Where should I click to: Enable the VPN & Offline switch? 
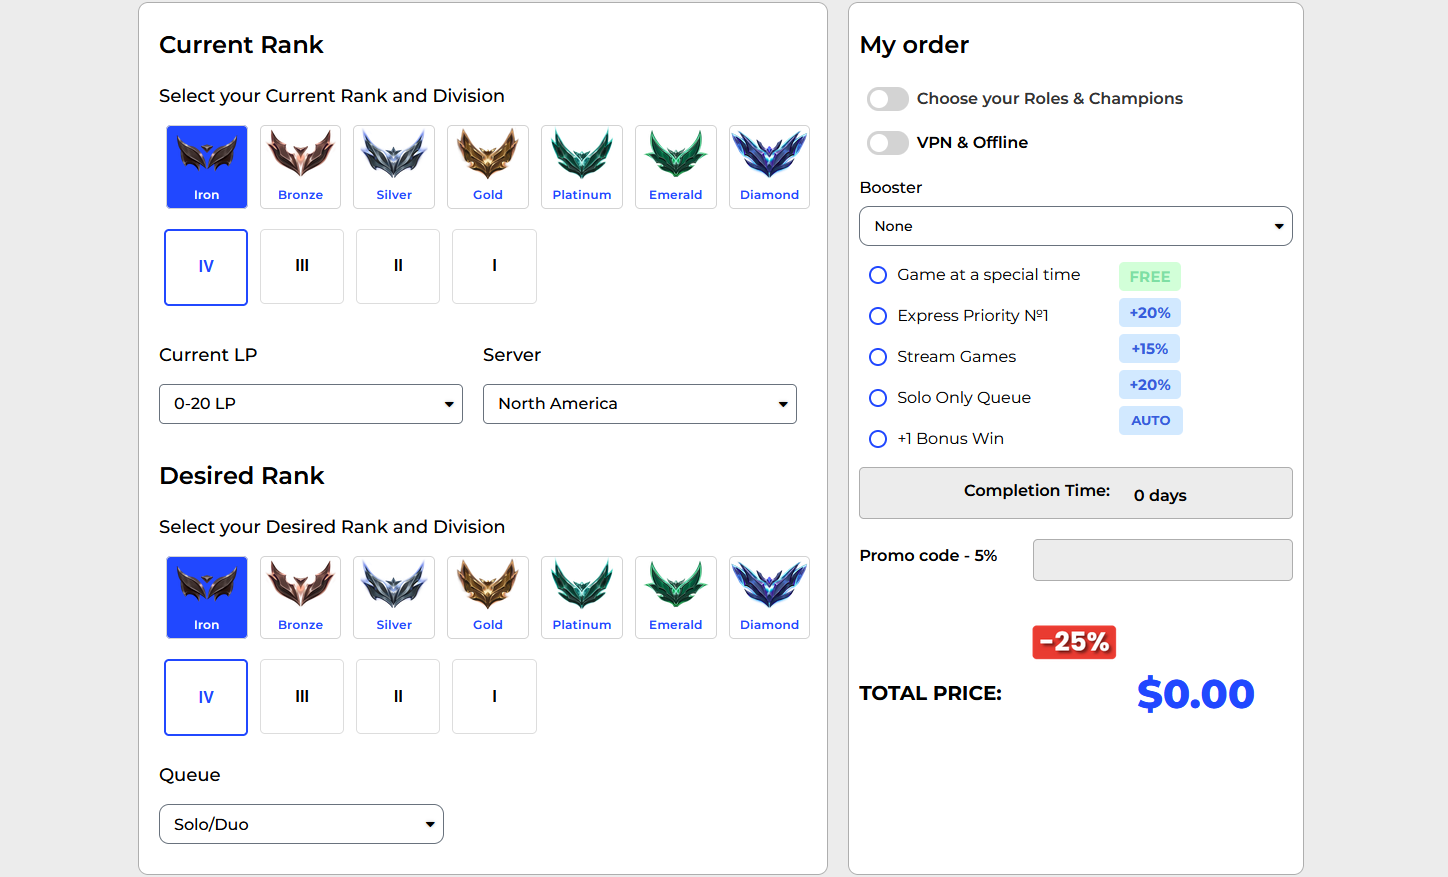888,143
